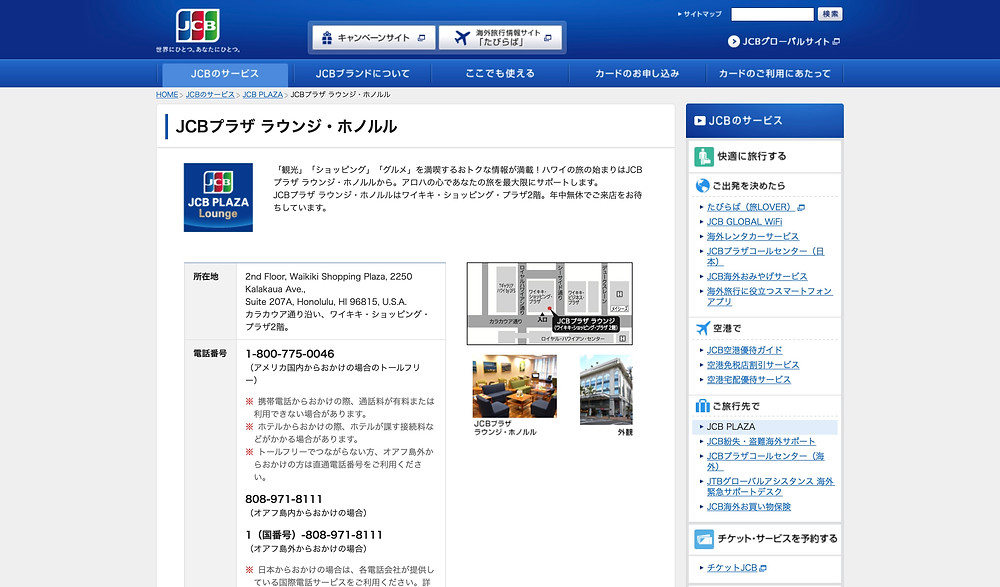The width and height of the screenshot is (1000, 587).
Task: Open the 空港免税店割引サービス link
Action: 753,365
